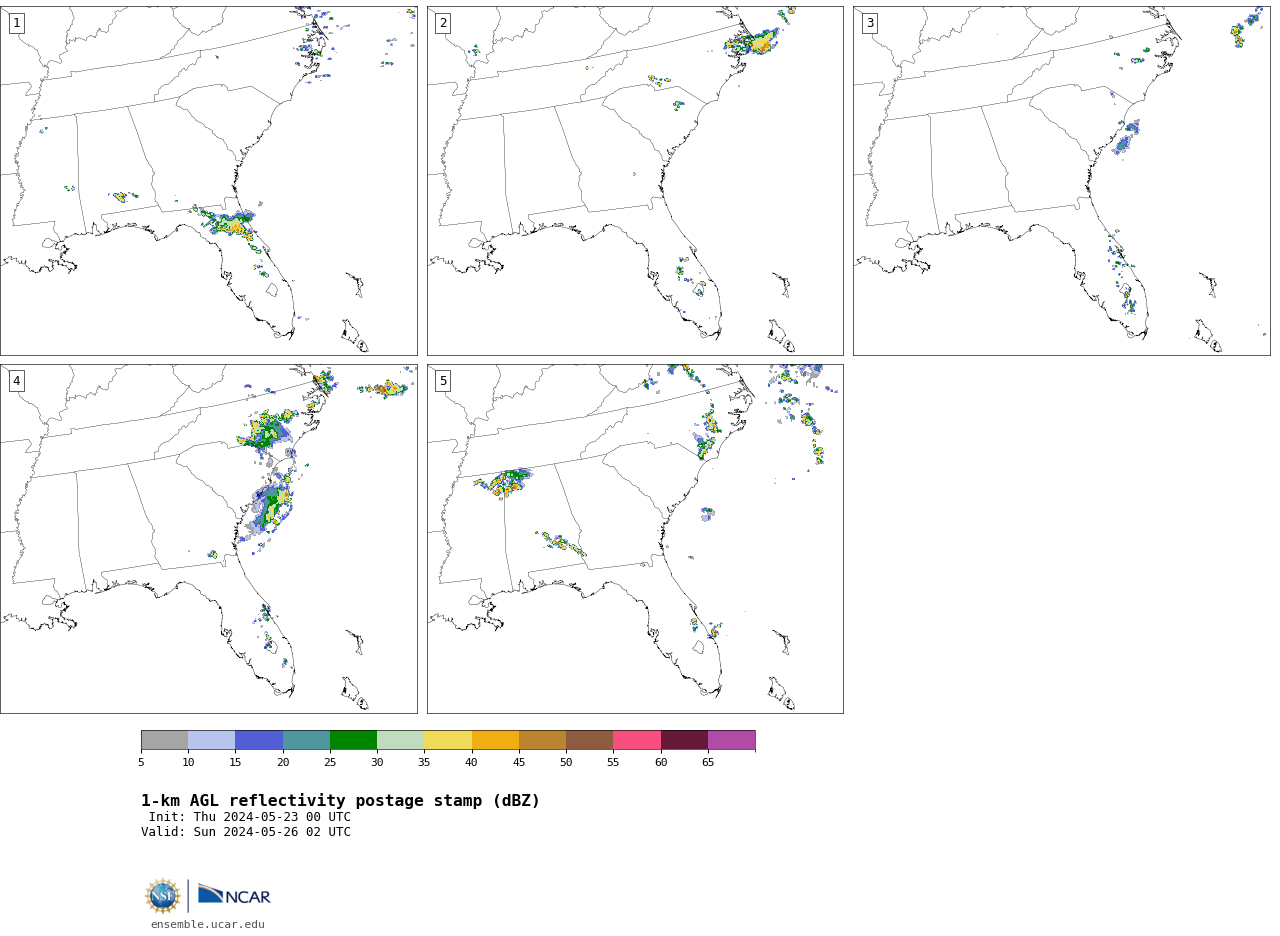1280x936 pixels.
Task: Click the light lavender 10-15 dBZ swatch
Action: click(x=212, y=740)
